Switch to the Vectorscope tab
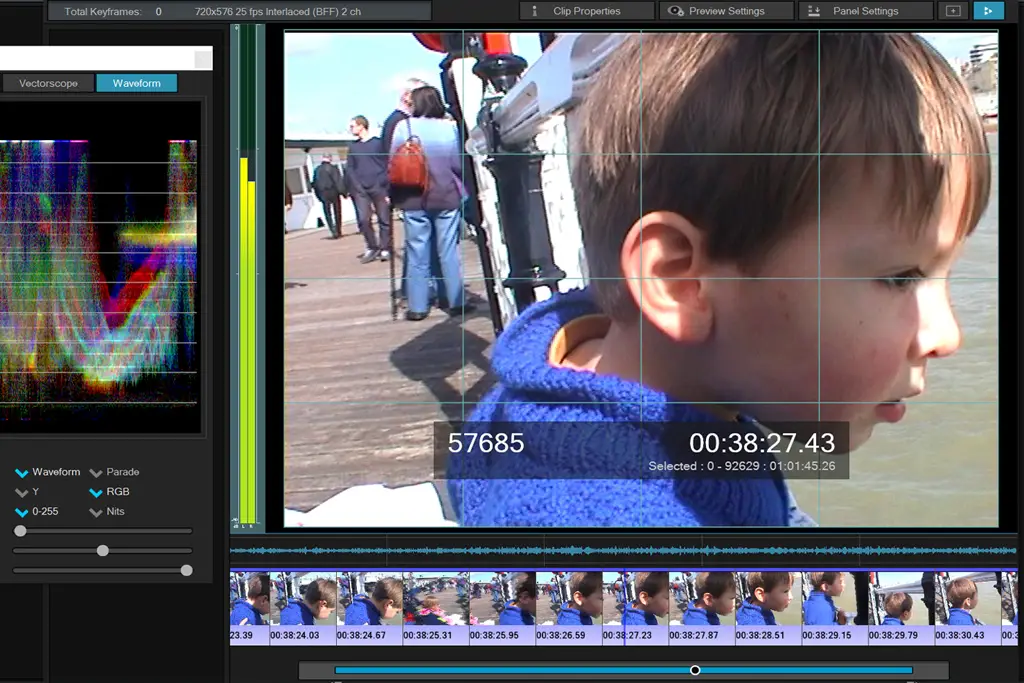Image resolution: width=1024 pixels, height=683 pixels. click(48, 84)
